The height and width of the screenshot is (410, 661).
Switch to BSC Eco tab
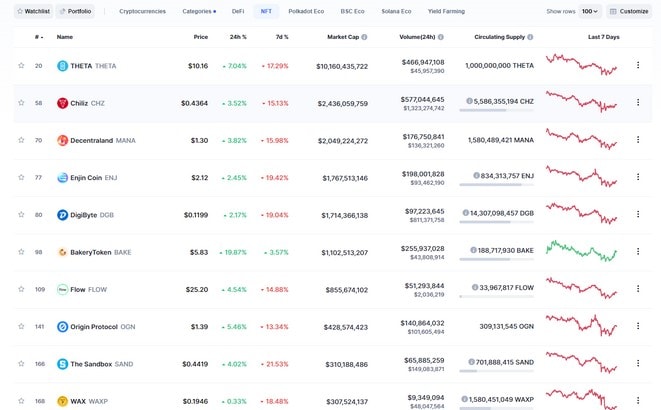click(x=352, y=11)
